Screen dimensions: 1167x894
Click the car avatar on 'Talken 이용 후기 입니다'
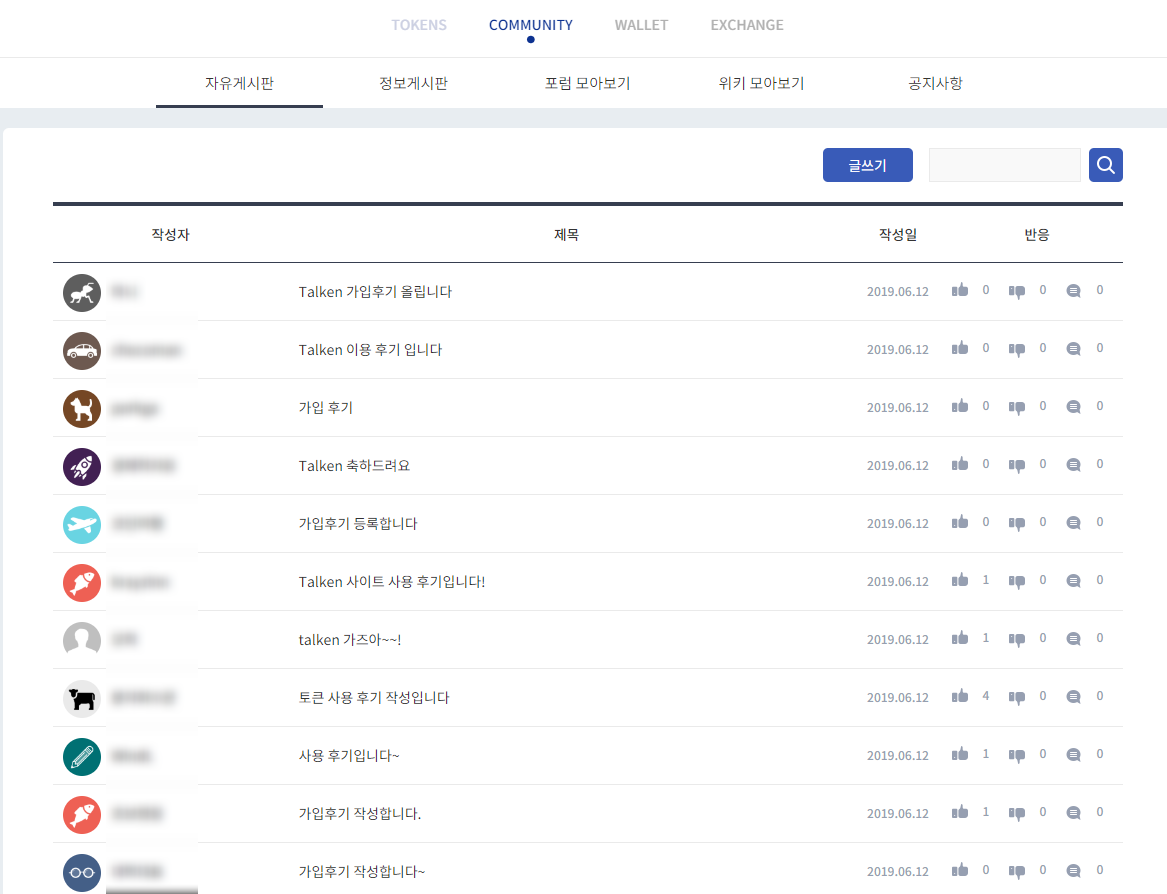(82, 351)
